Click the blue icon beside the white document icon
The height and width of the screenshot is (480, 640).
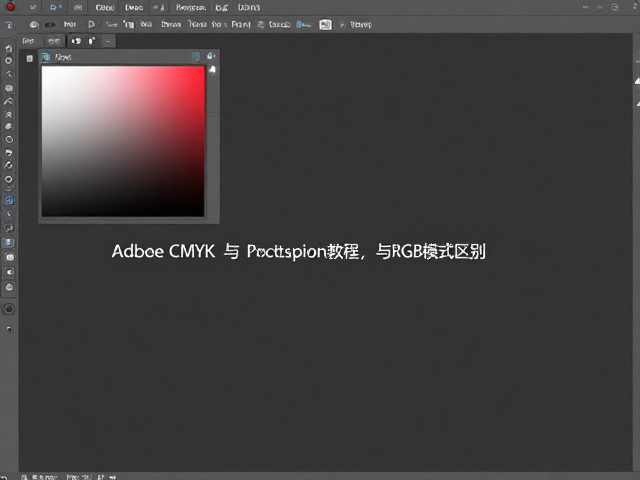coord(303,24)
